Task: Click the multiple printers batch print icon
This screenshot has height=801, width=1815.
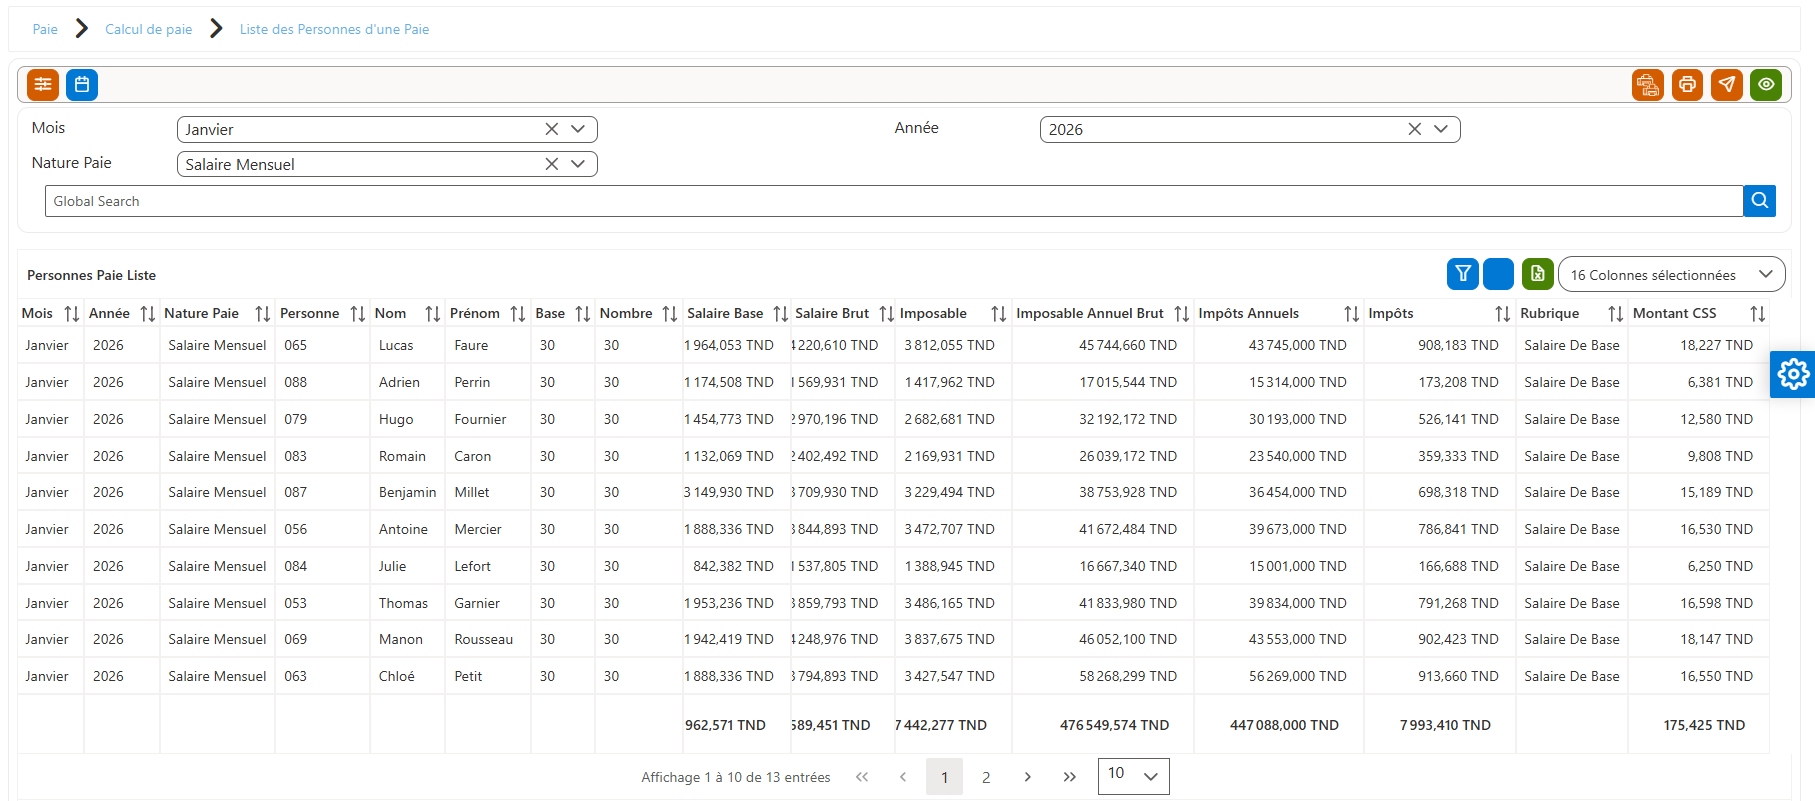Action: pyautogui.click(x=1648, y=85)
